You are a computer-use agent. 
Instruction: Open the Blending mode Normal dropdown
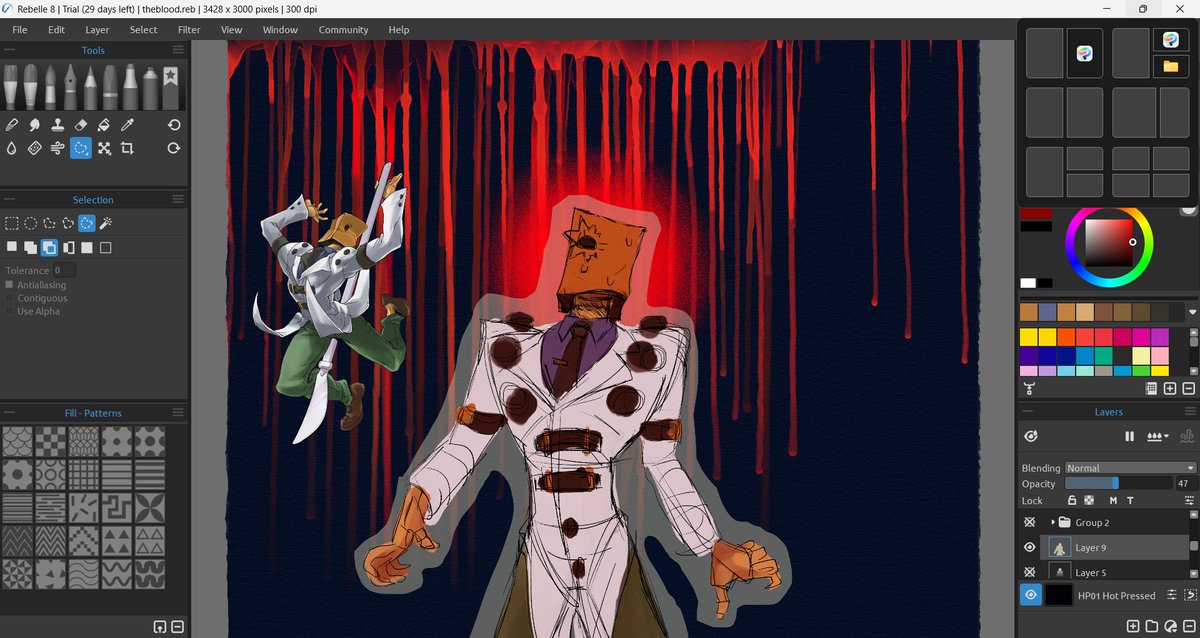pyautogui.click(x=1130, y=468)
